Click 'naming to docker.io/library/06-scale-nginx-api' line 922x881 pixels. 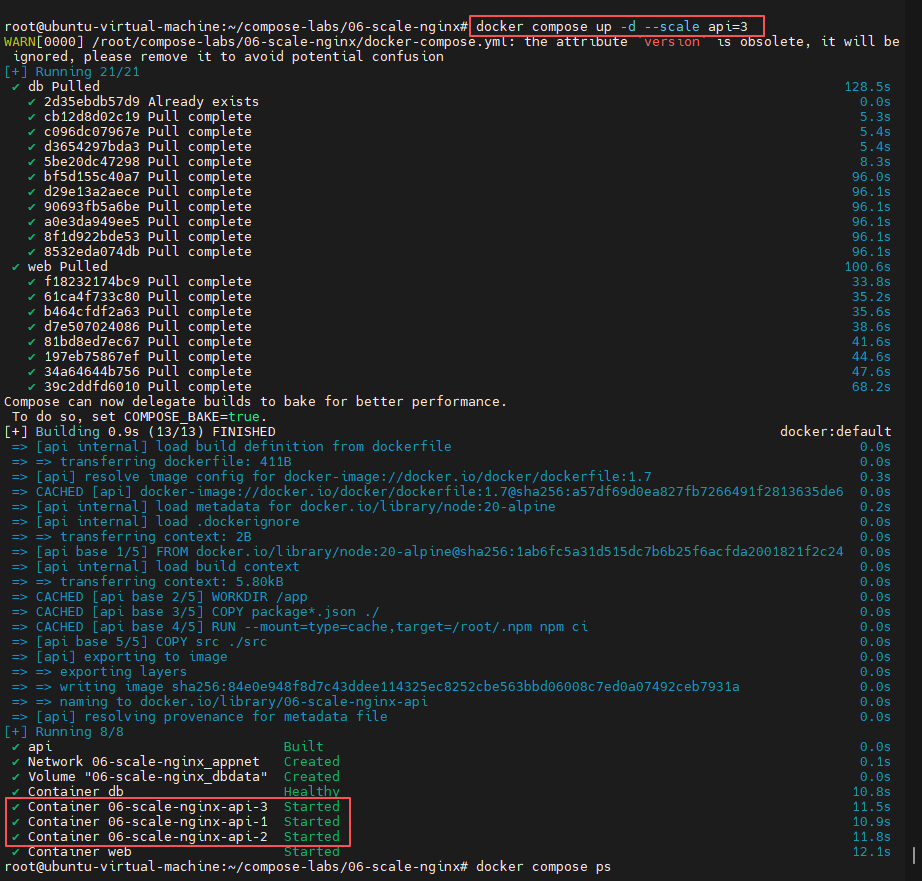pyautogui.click(x=243, y=702)
